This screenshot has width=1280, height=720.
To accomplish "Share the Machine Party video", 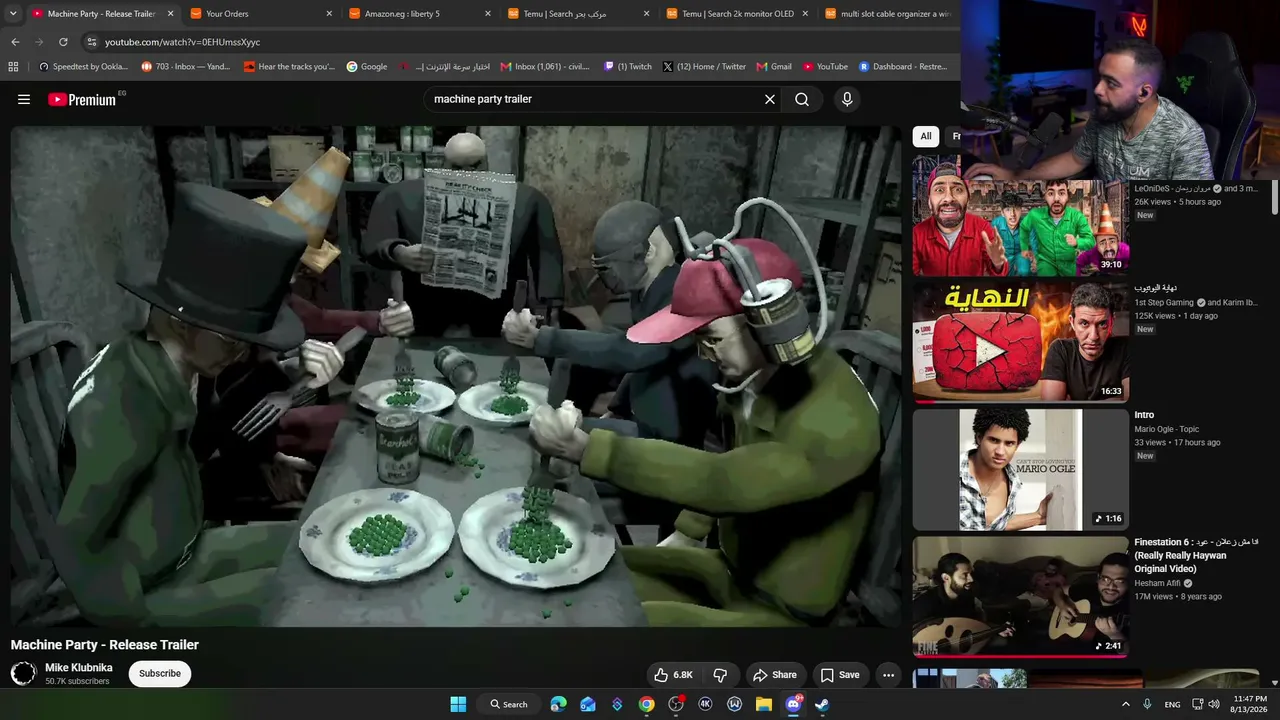I will point(775,675).
